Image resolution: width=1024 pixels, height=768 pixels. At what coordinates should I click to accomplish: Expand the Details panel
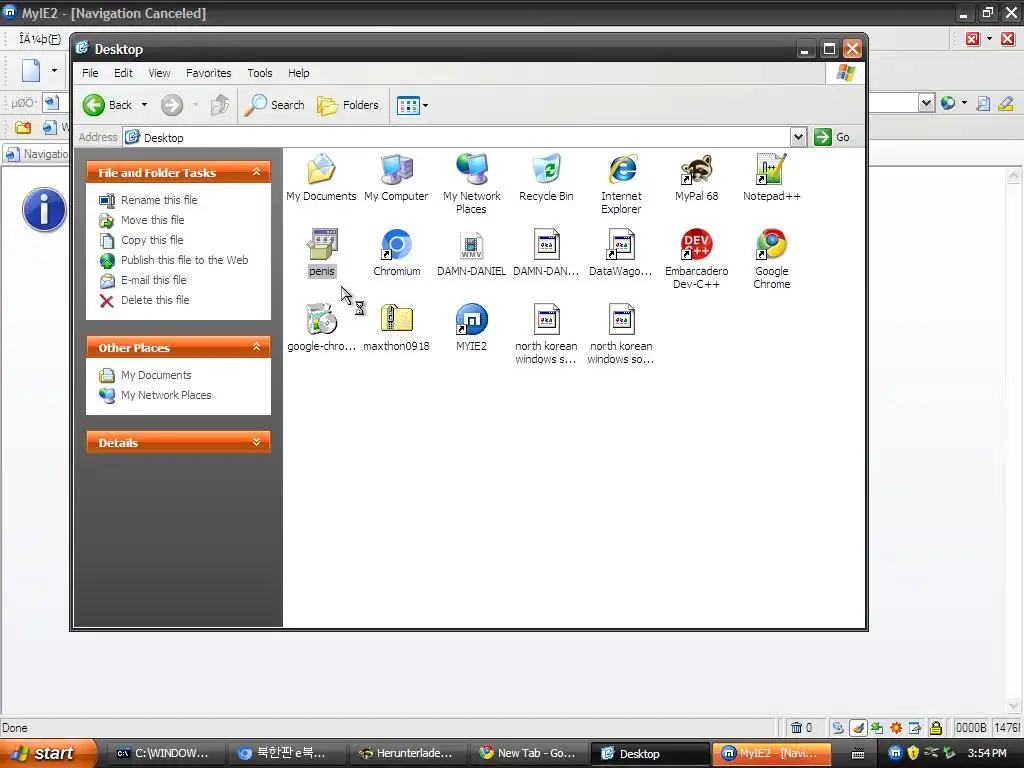click(257, 442)
